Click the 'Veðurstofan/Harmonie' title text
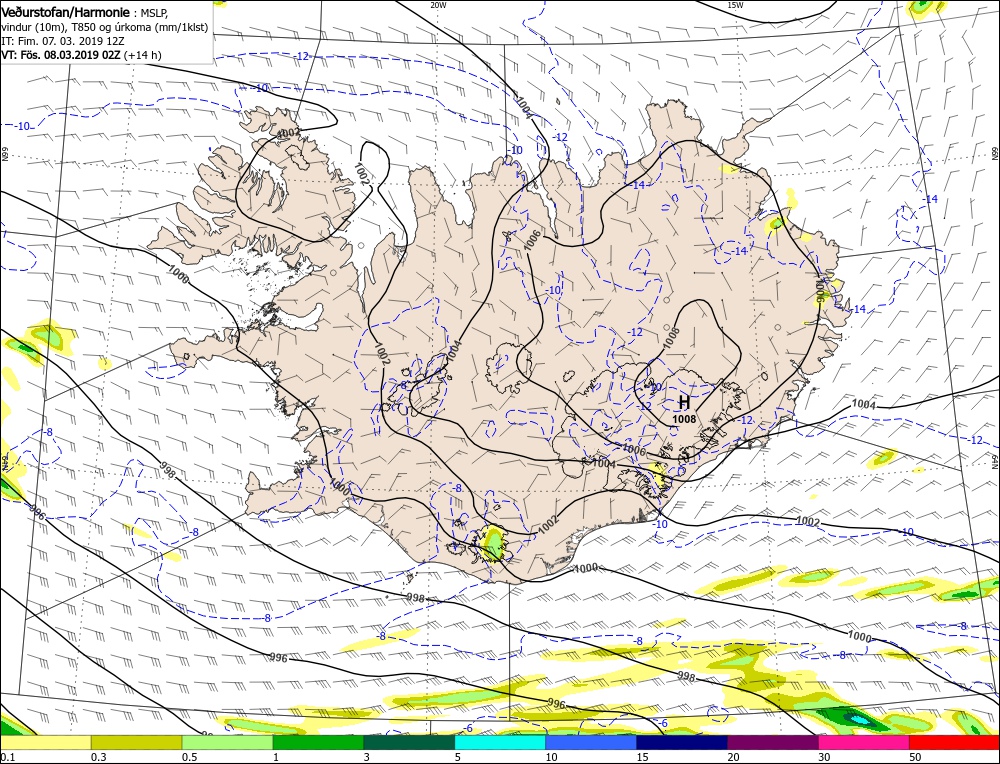 point(66,13)
